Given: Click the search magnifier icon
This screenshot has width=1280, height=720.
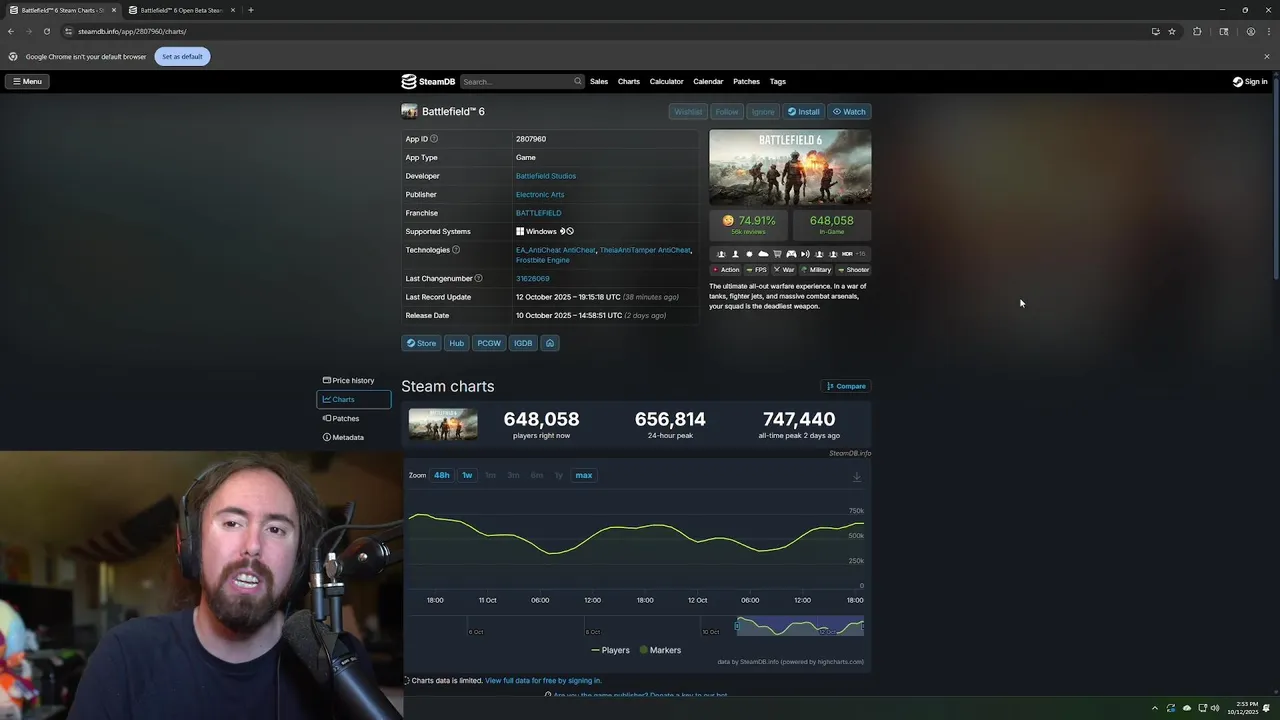Looking at the screenshot, I should tap(577, 81).
